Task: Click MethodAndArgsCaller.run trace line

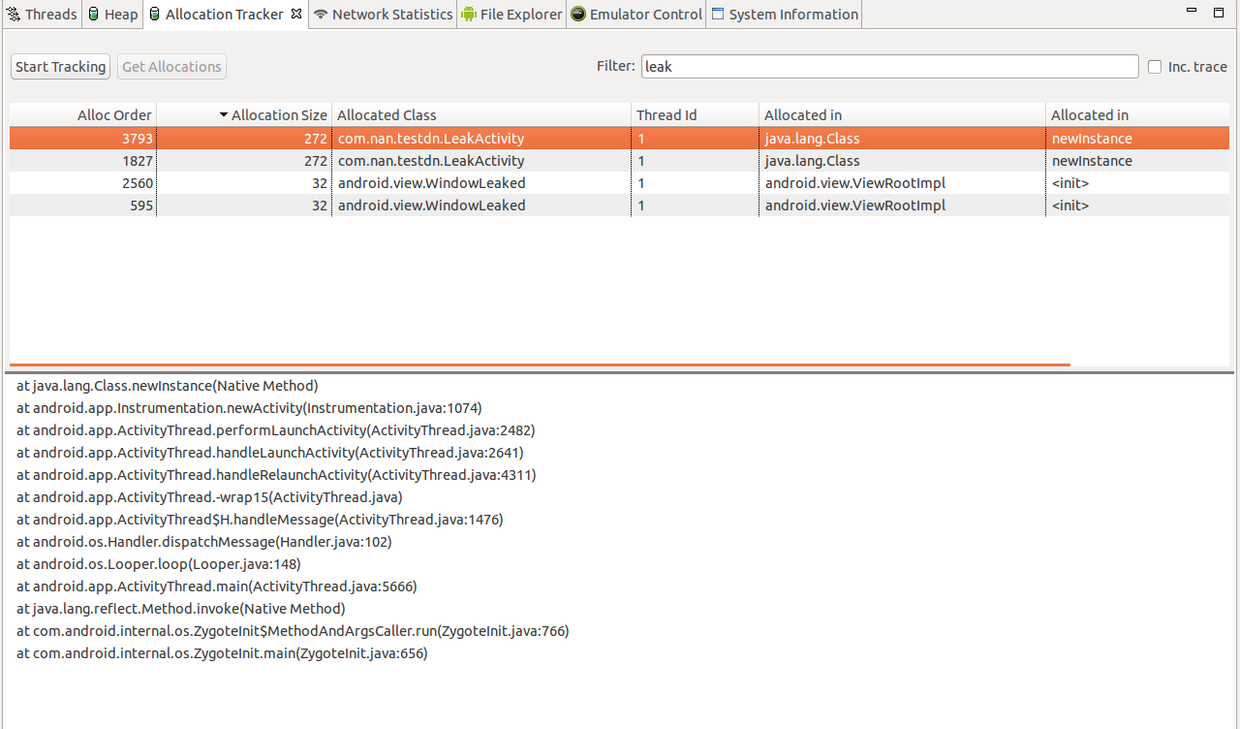Action: (293, 631)
